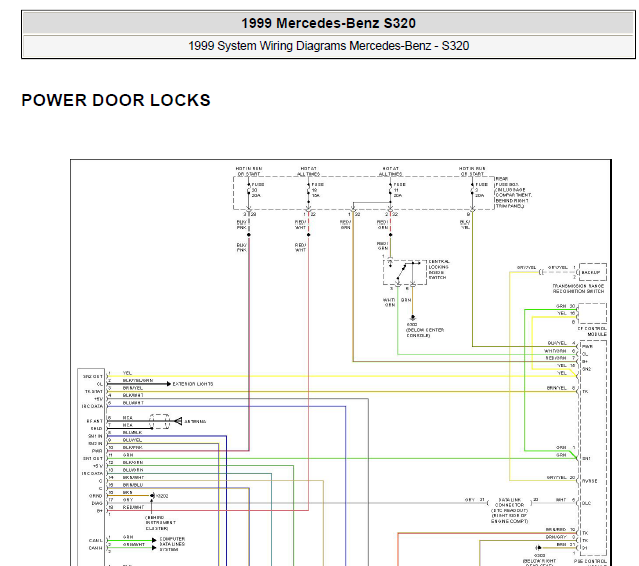Click the 'EXTERIOR LIGHTS' arrowhead

(169, 384)
